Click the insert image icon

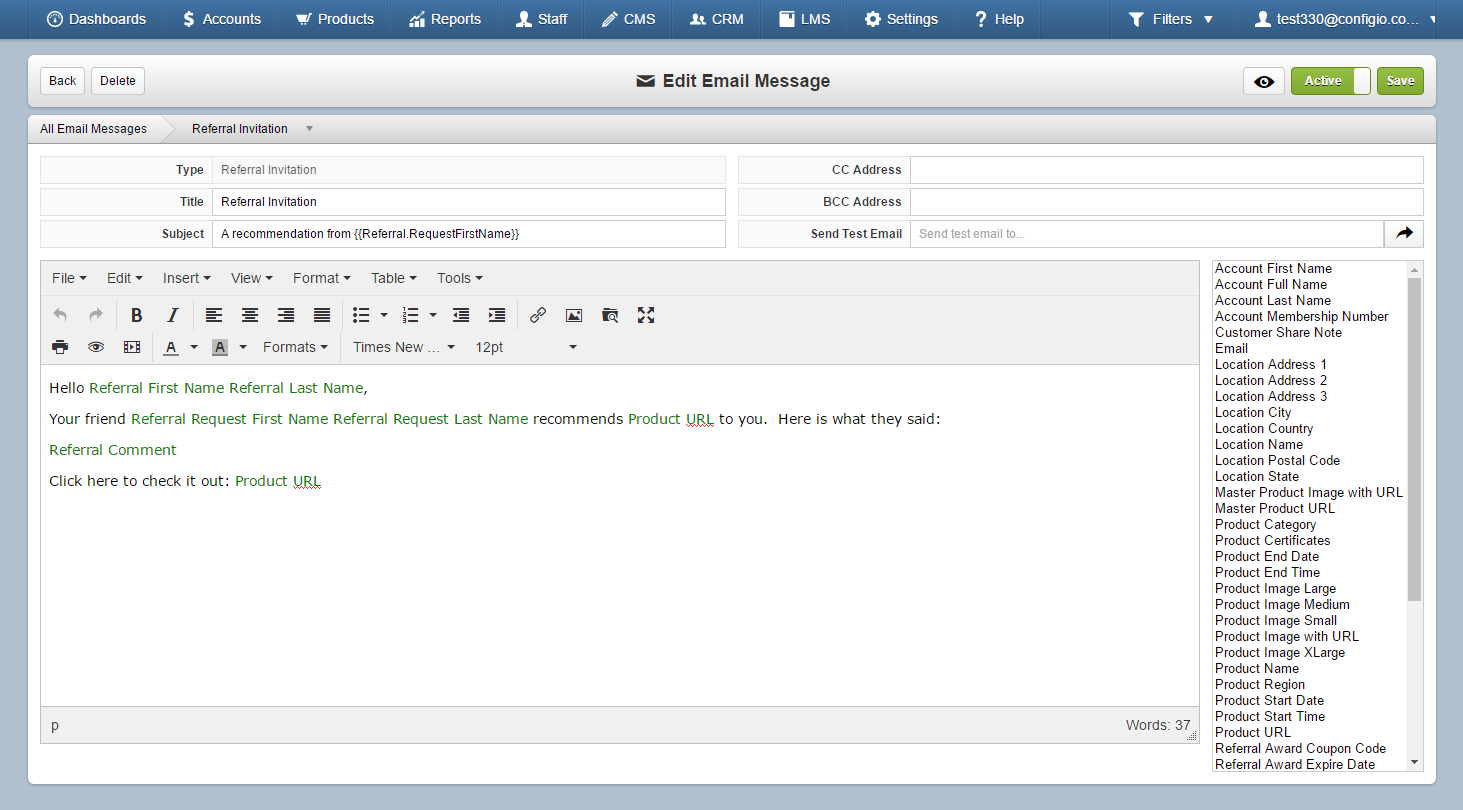tap(574, 315)
